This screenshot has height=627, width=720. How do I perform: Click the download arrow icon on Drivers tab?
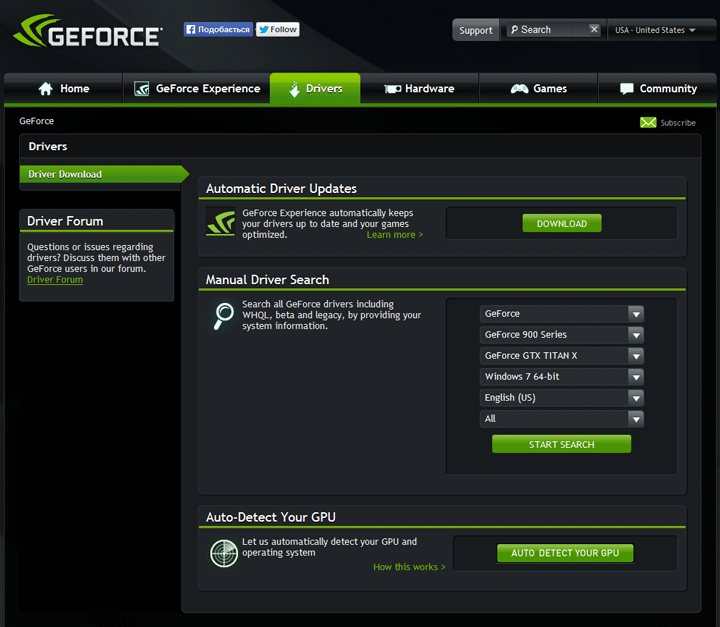pyautogui.click(x=294, y=89)
